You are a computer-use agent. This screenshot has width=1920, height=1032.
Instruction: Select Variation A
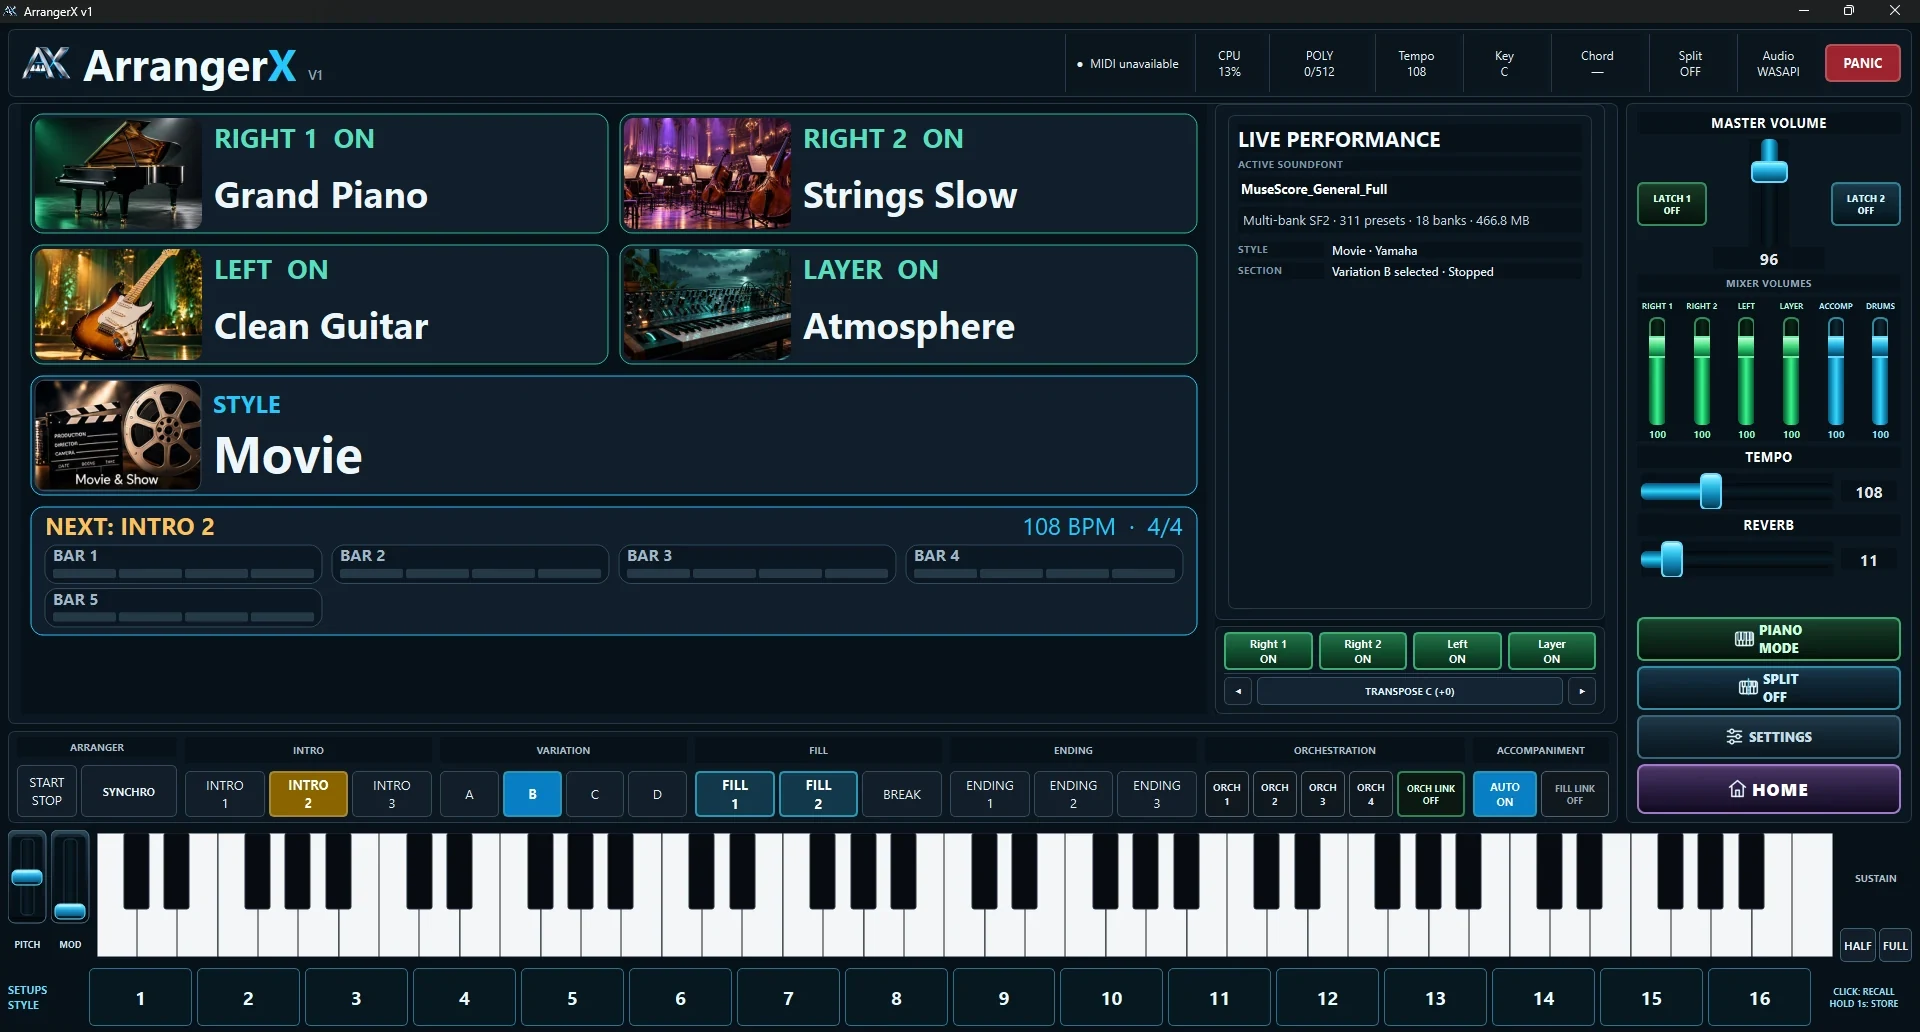(x=469, y=794)
